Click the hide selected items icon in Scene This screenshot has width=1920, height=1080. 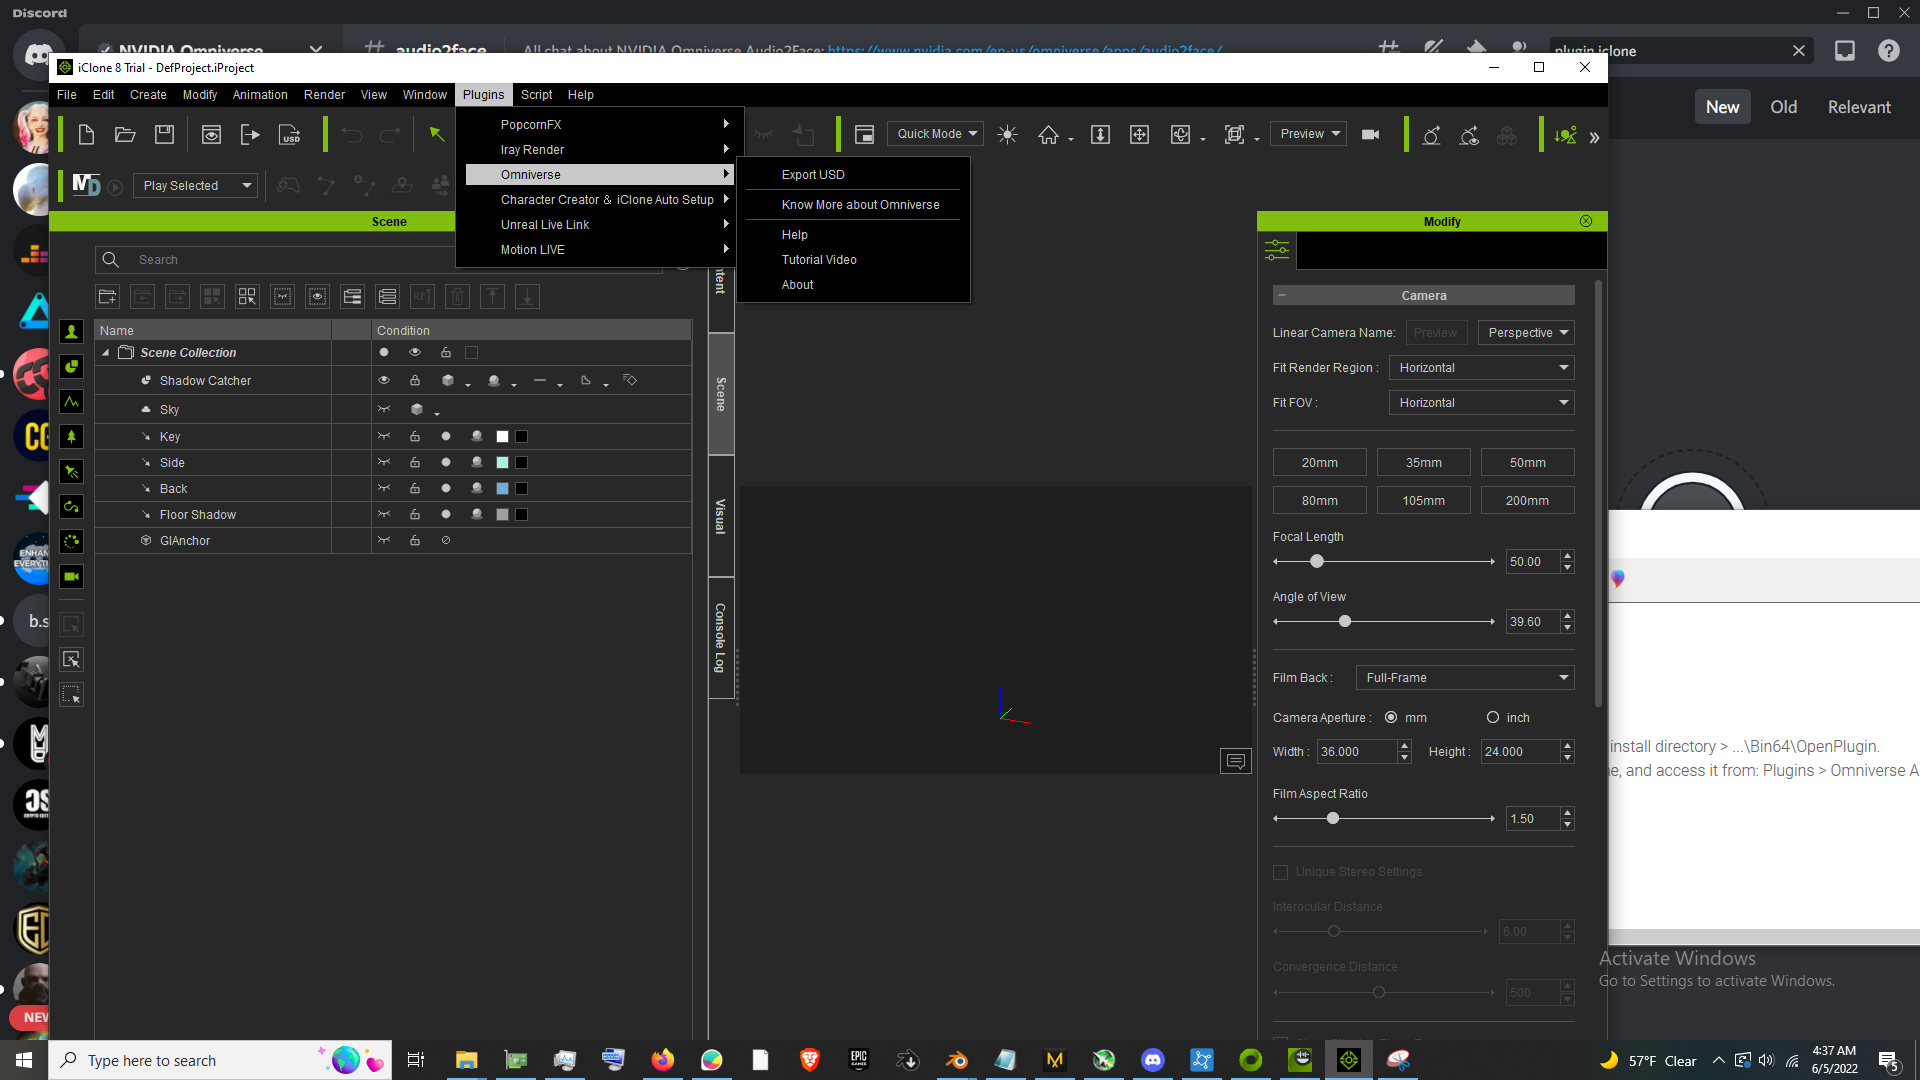[282, 296]
